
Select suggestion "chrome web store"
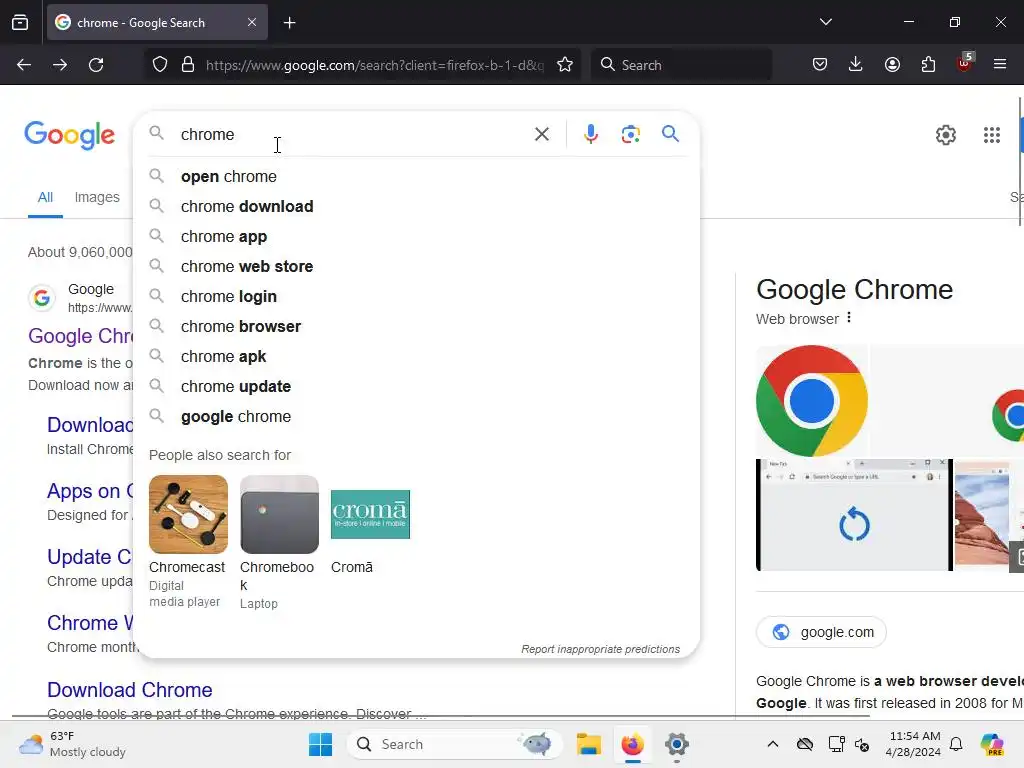417,266
